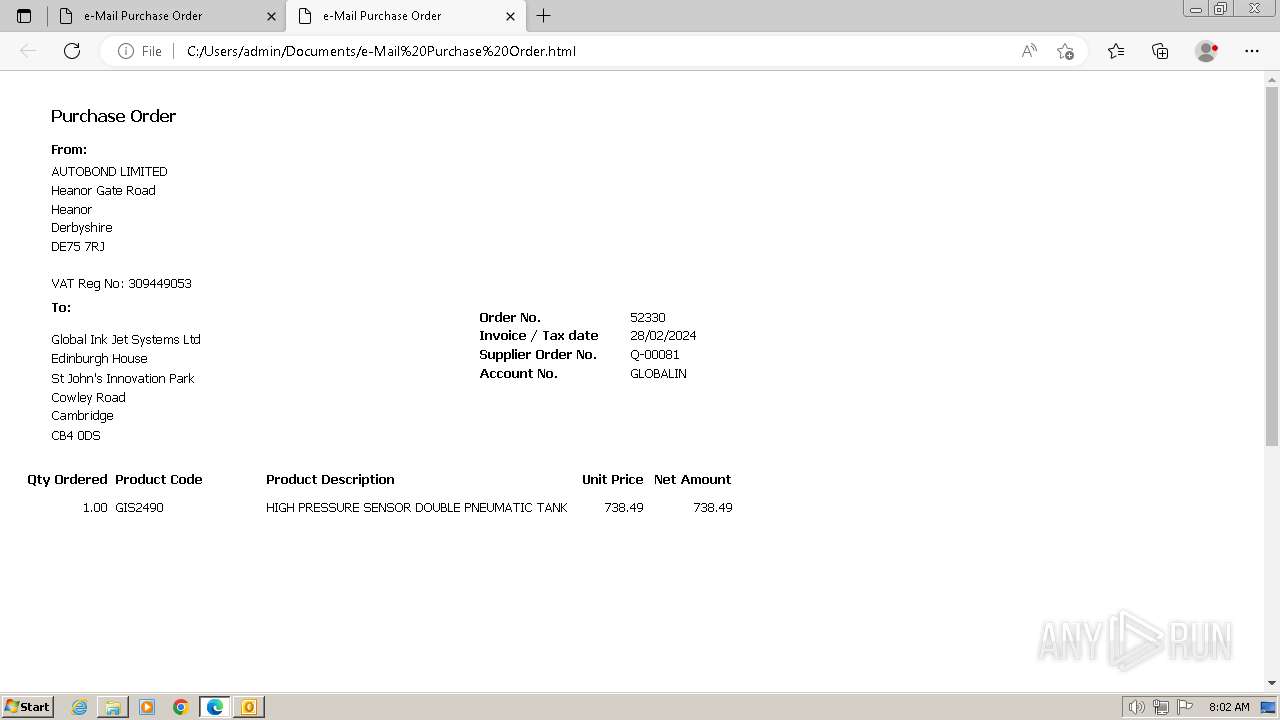Click Derbyshire address line
1280x720 pixels.
tap(81, 228)
